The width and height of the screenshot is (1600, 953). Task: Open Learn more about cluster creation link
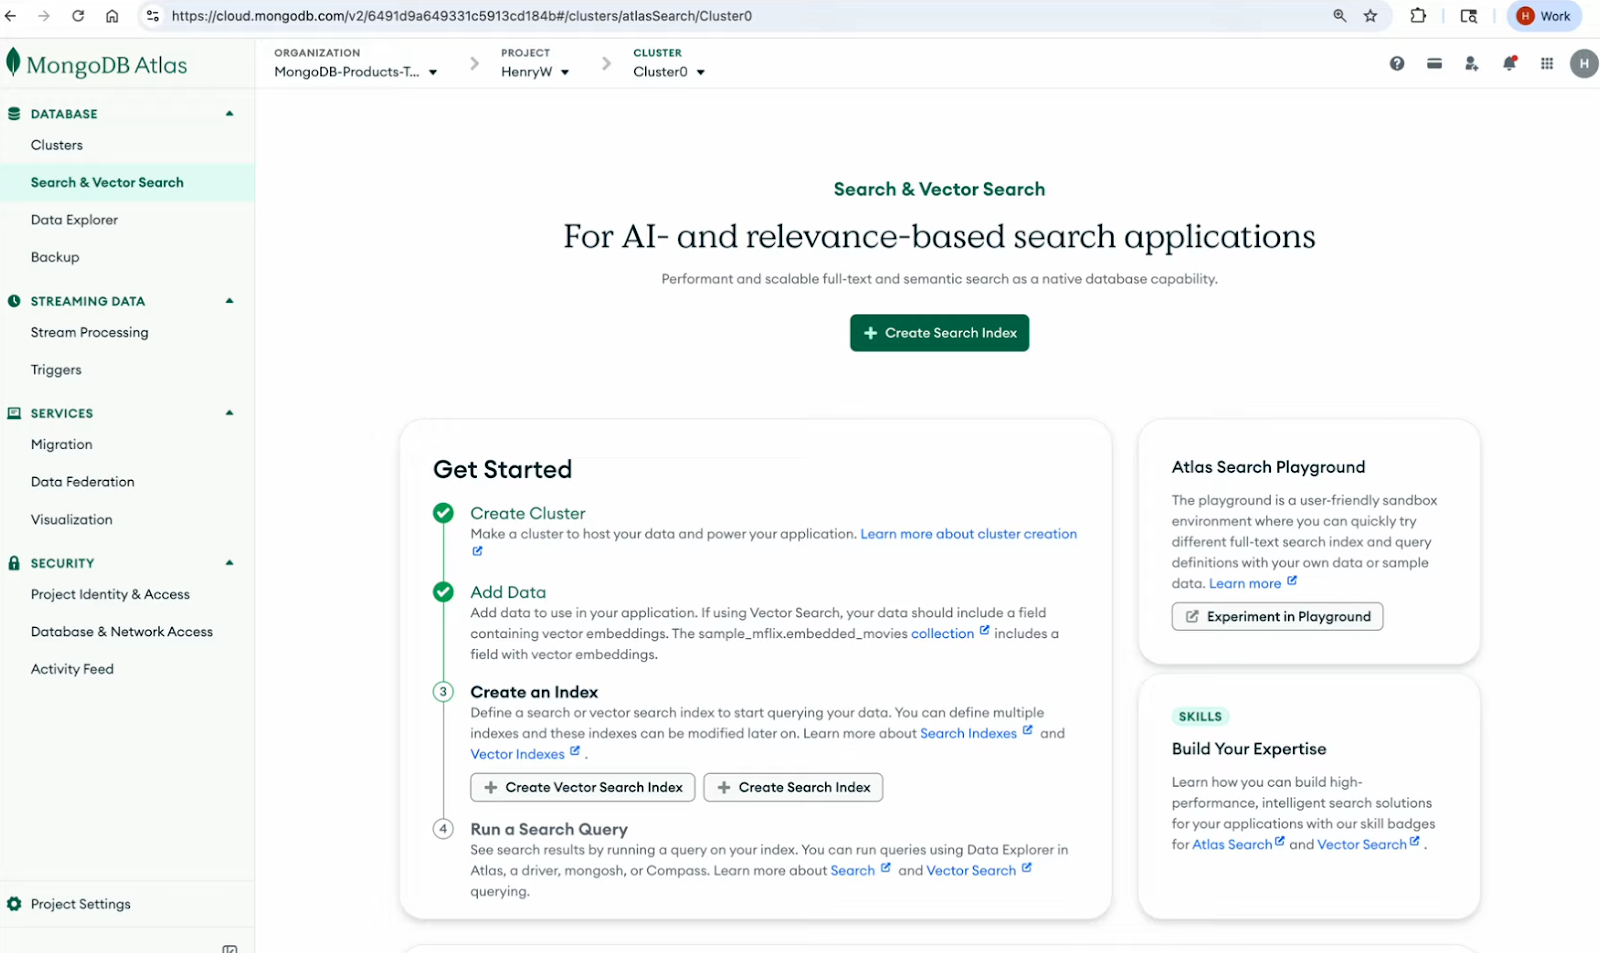point(969,534)
